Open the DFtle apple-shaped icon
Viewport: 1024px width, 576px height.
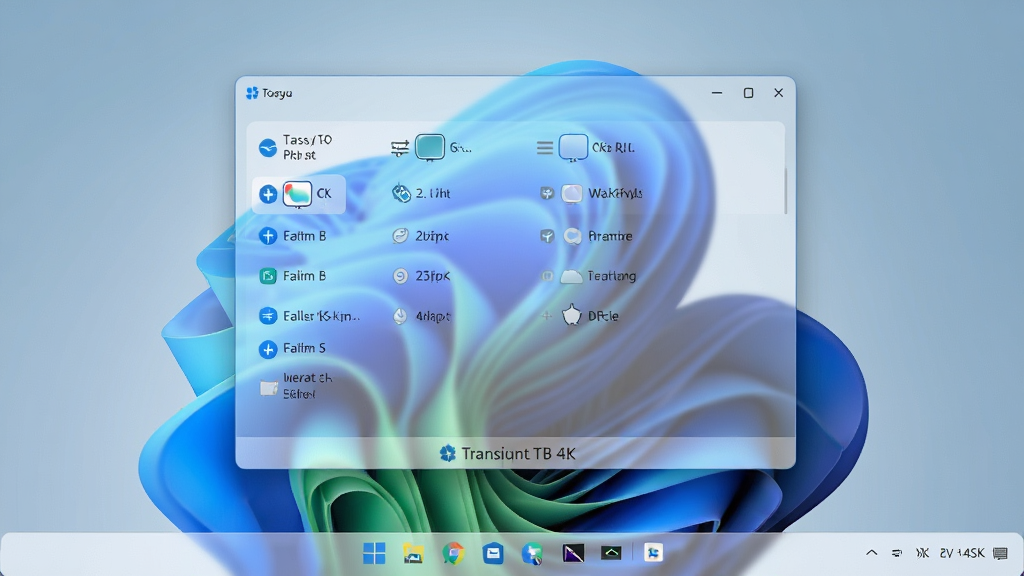[571, 315]
